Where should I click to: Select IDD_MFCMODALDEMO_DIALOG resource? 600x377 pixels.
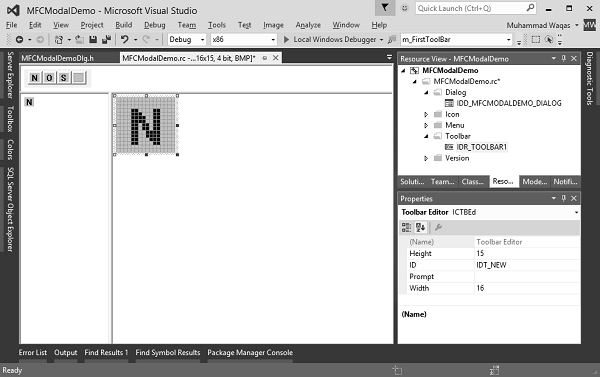(509, 103)
